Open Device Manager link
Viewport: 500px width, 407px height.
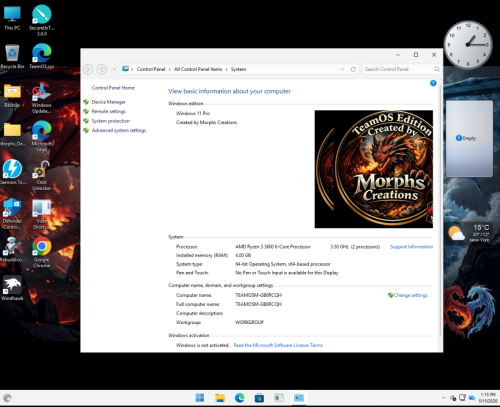pyautogui.click(x=108, y=102)
